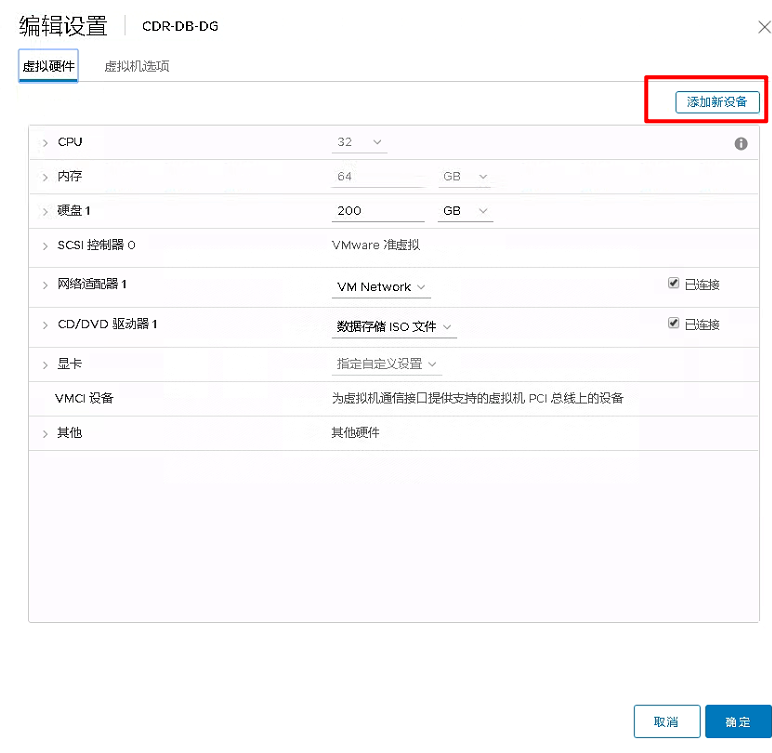Image resolution: width=772 pixels, height=753 pixels.
Task: Expand CD/DVD 驱动器 1 settings
Action: click(45, 325)
